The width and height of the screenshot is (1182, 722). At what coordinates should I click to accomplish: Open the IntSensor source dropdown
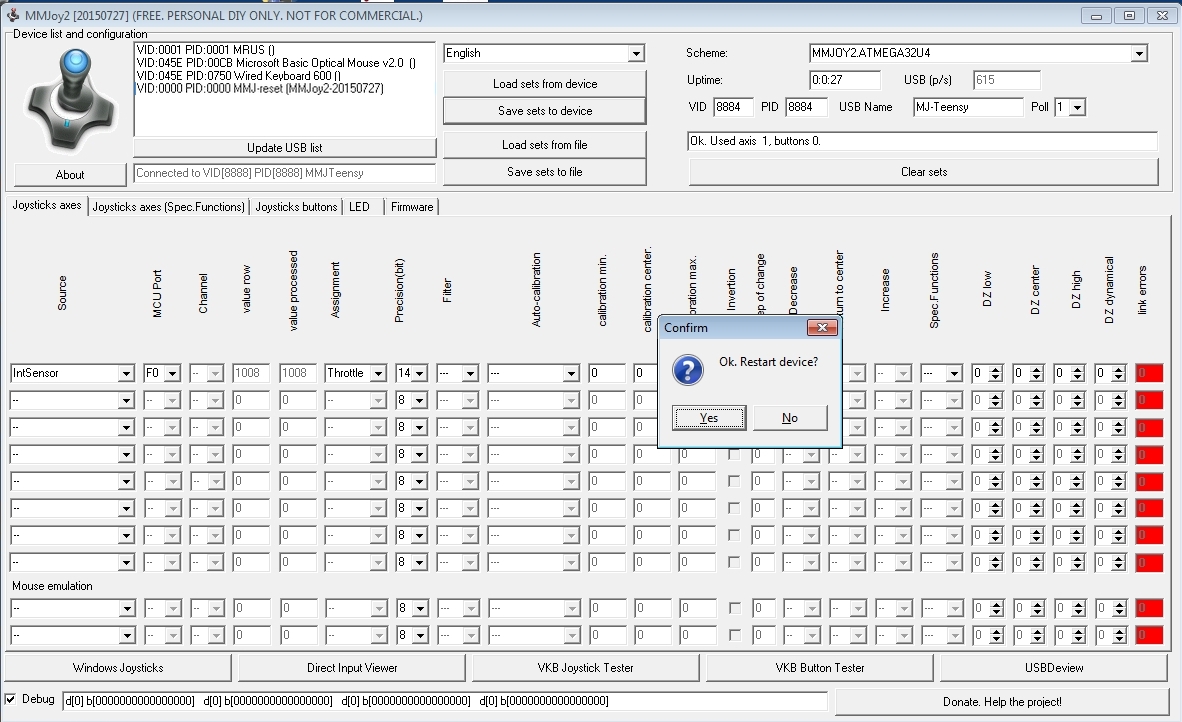126,373
